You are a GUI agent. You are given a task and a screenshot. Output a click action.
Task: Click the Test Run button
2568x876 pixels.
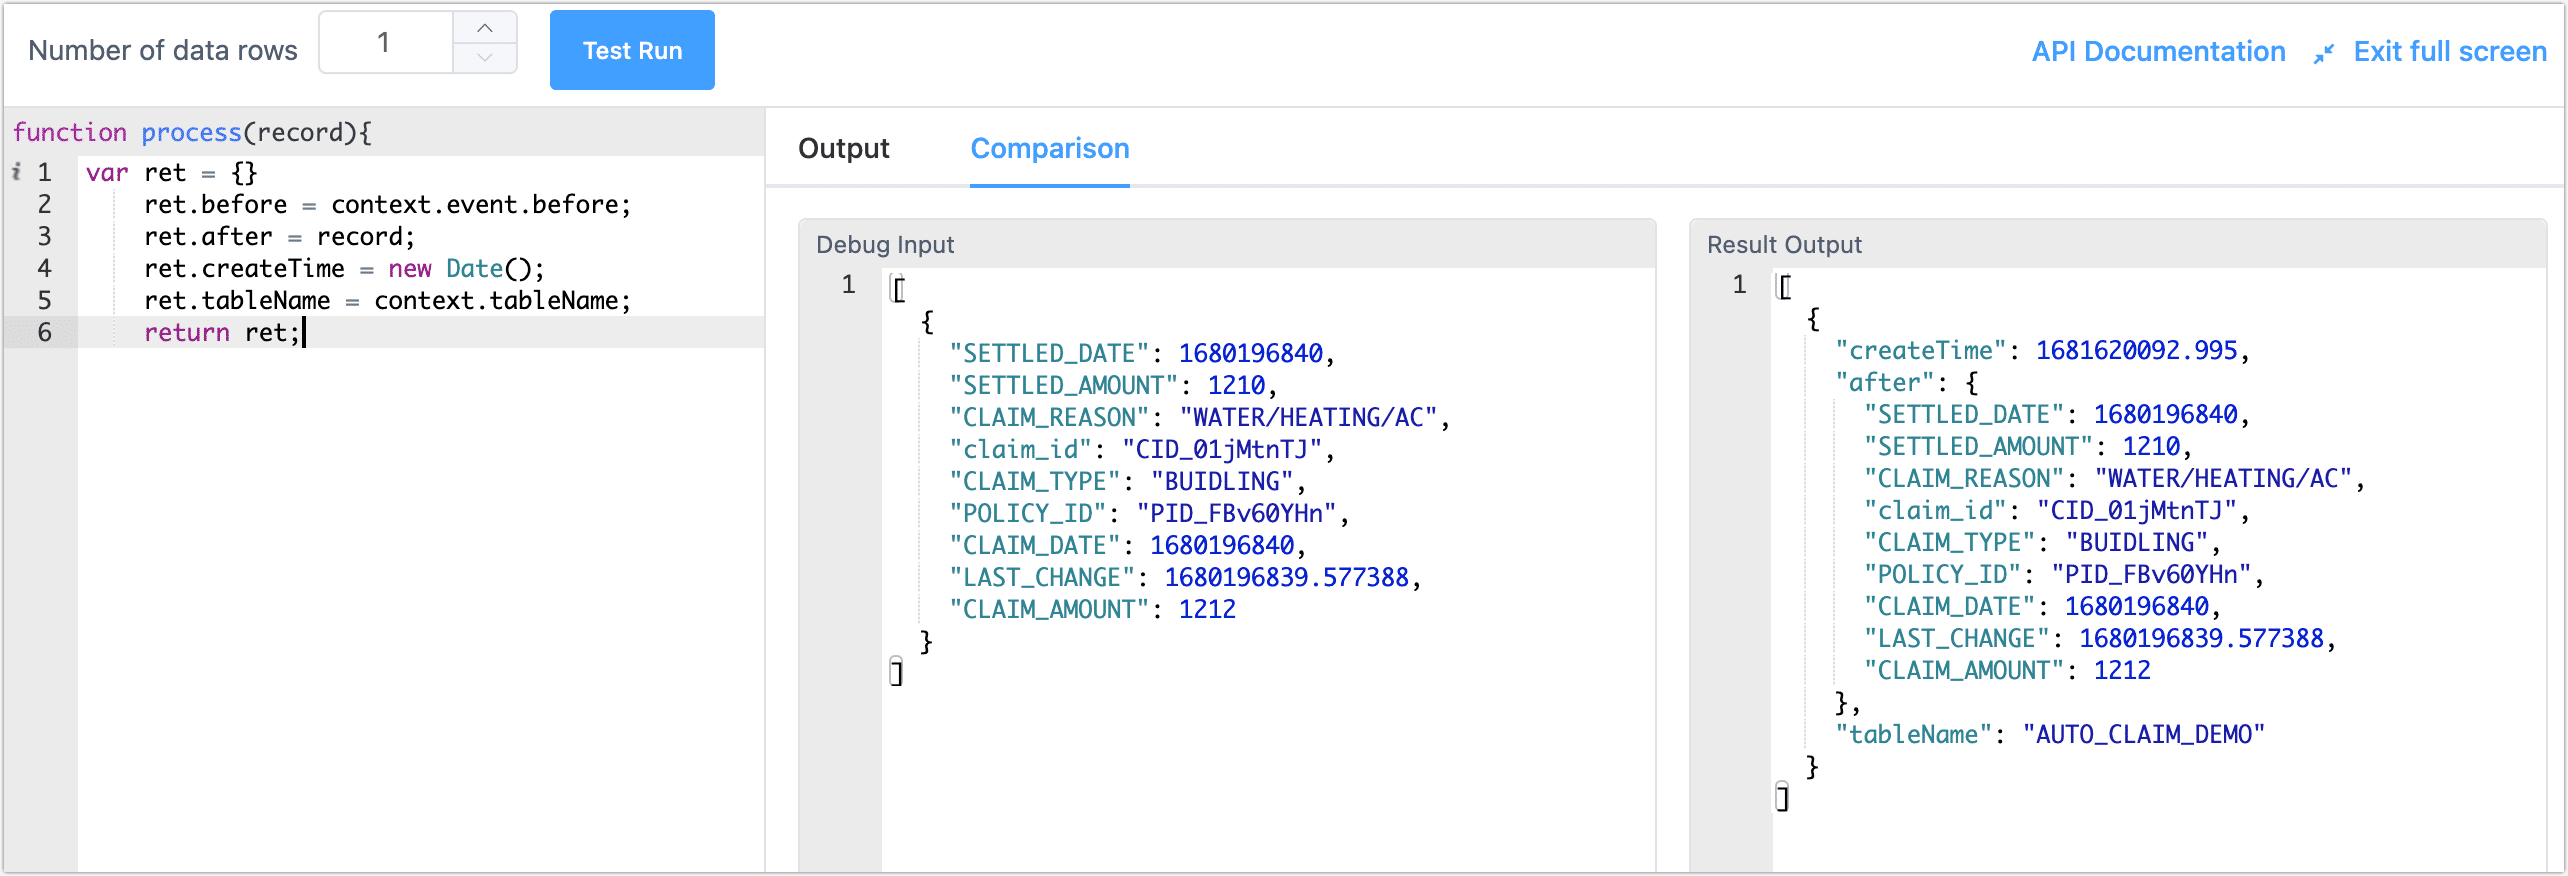[632, 51]
